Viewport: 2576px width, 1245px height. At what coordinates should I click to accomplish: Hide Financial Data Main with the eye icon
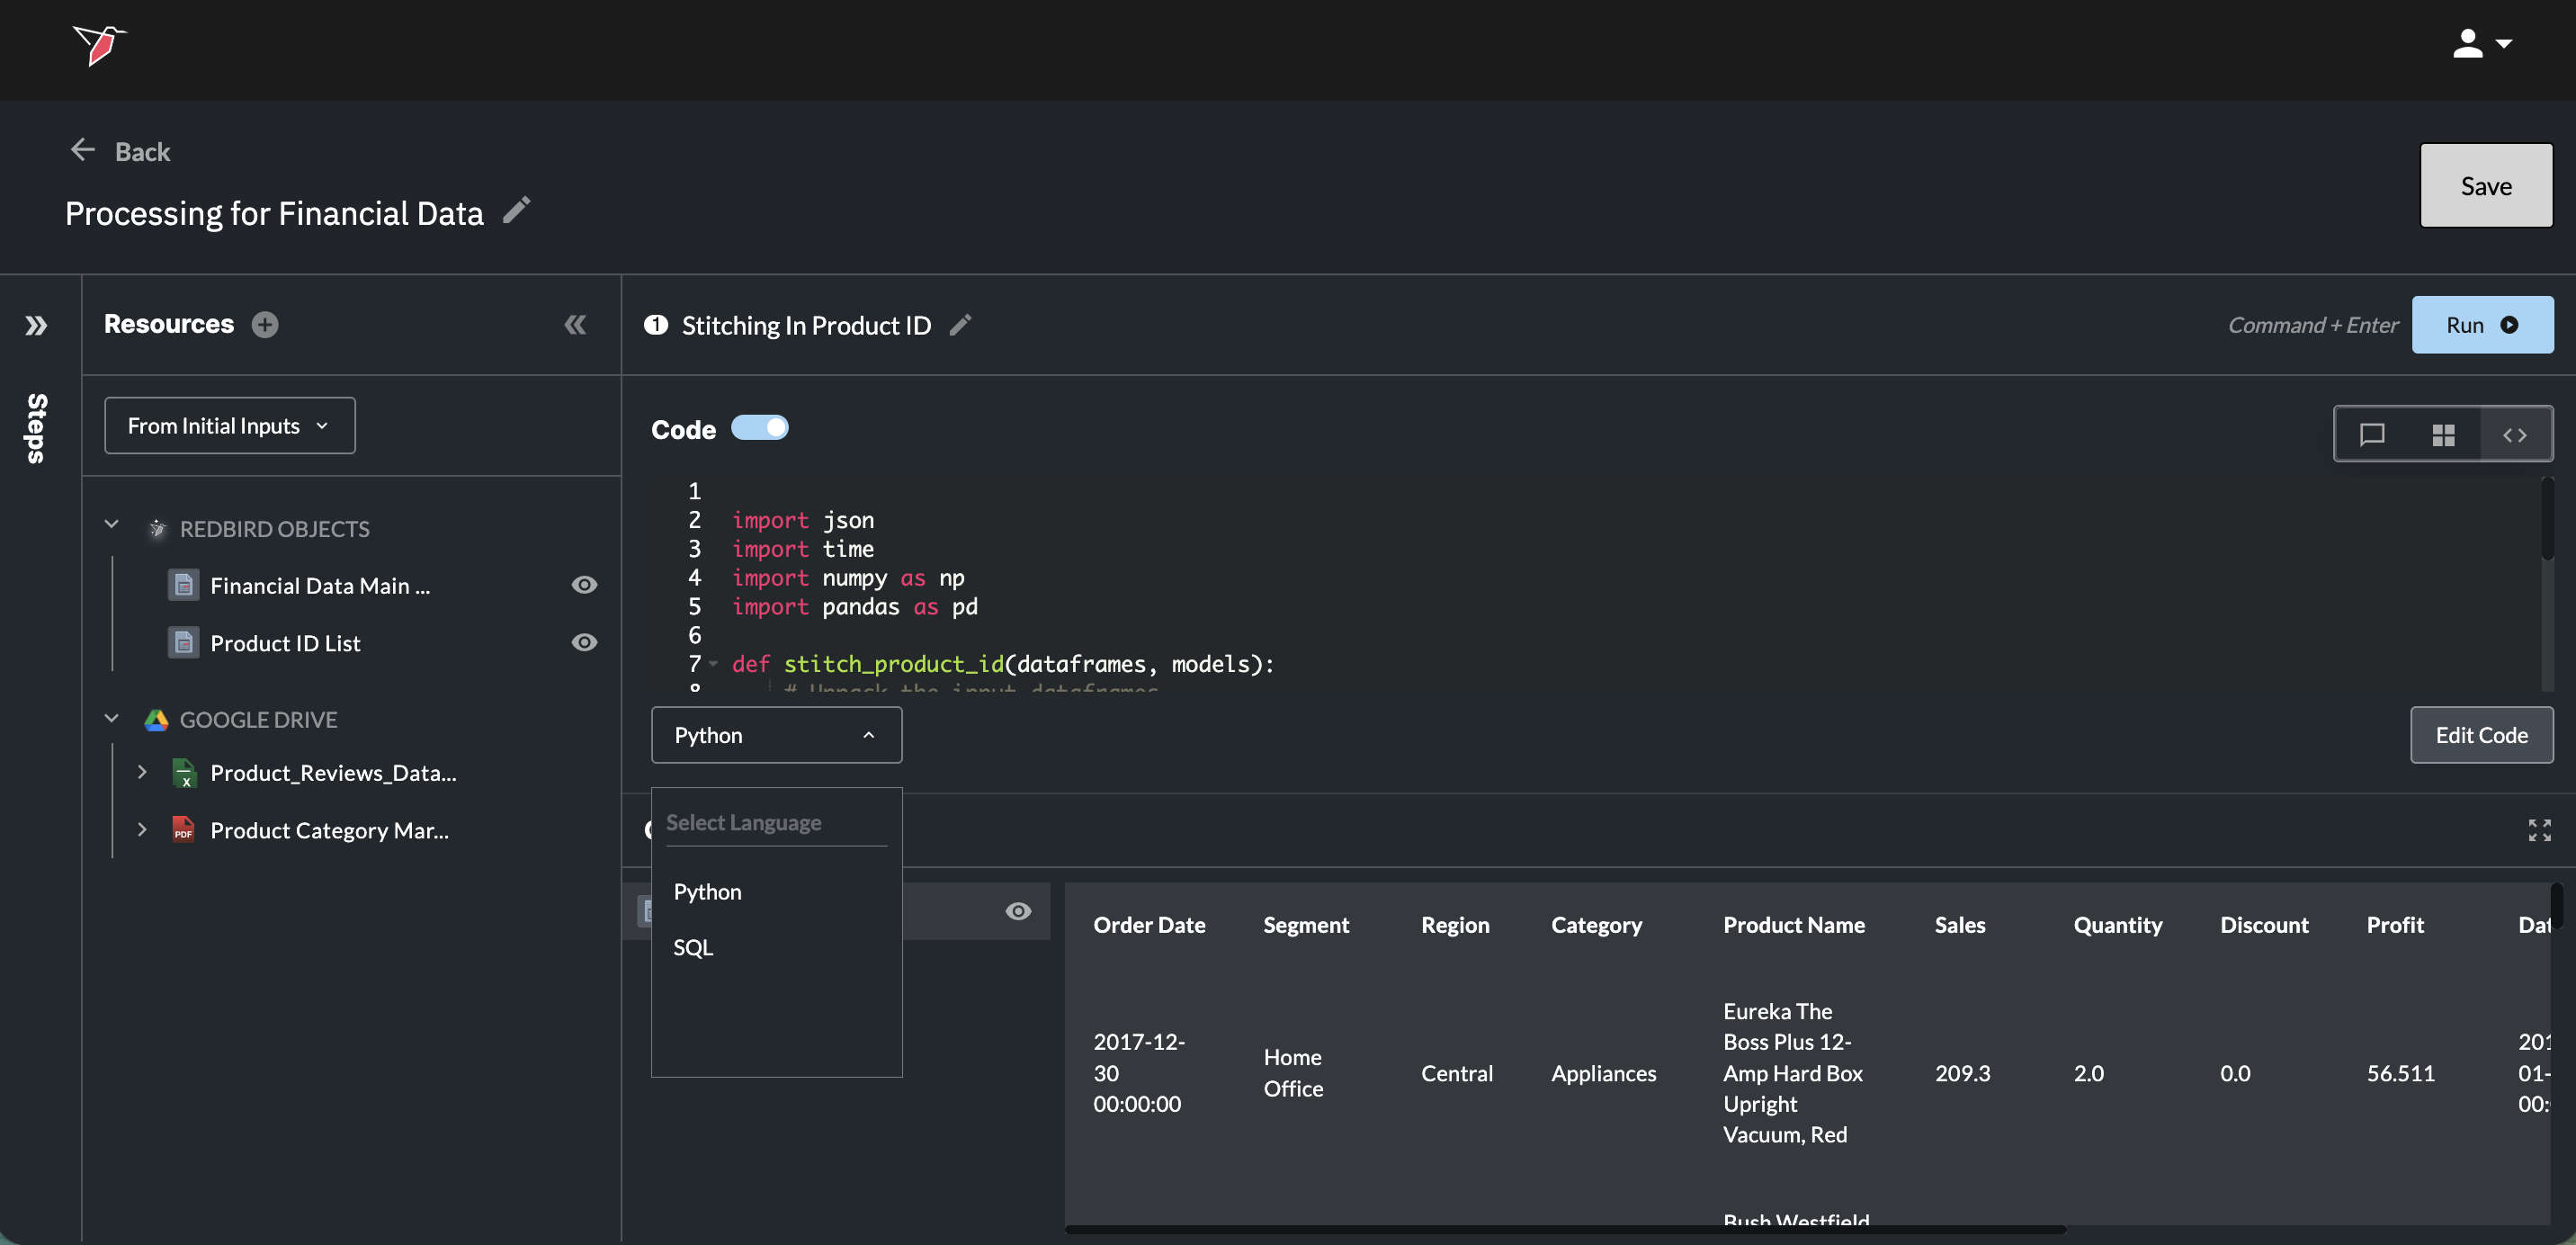tap(584, 585)
